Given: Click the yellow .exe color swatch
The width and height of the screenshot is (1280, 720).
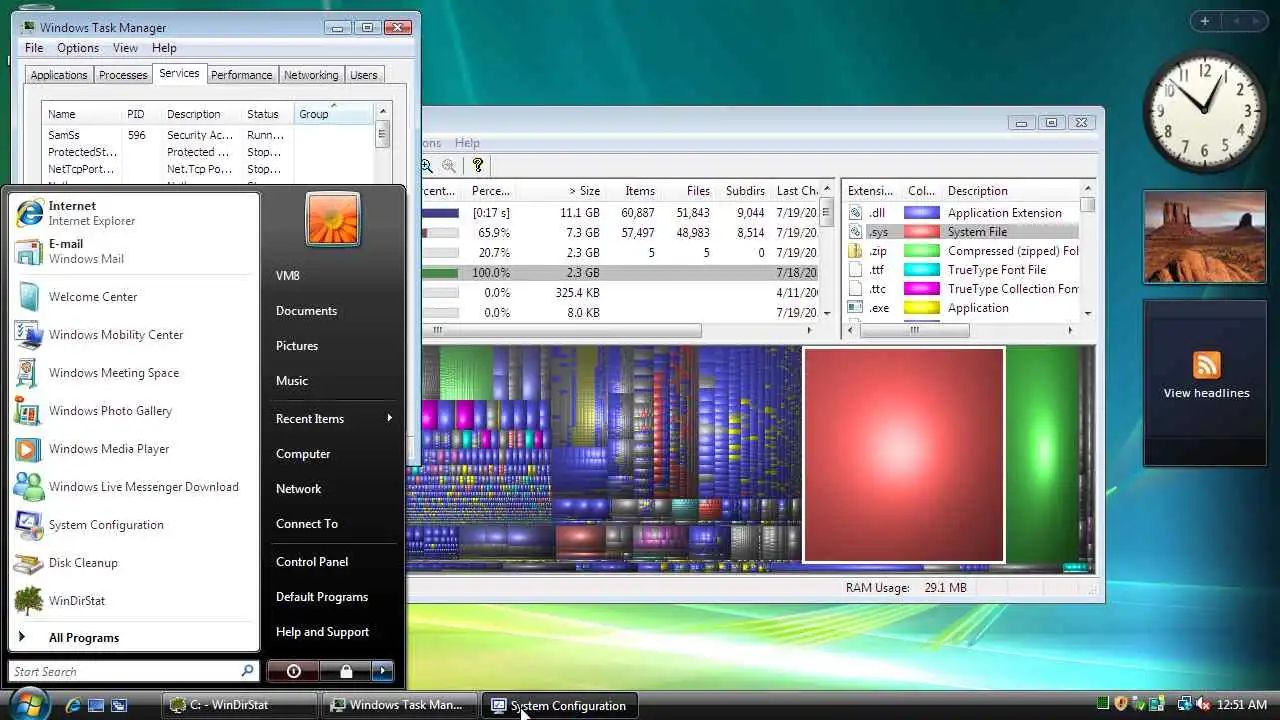Looking at the screenshot, I should [x=921, y=308].
